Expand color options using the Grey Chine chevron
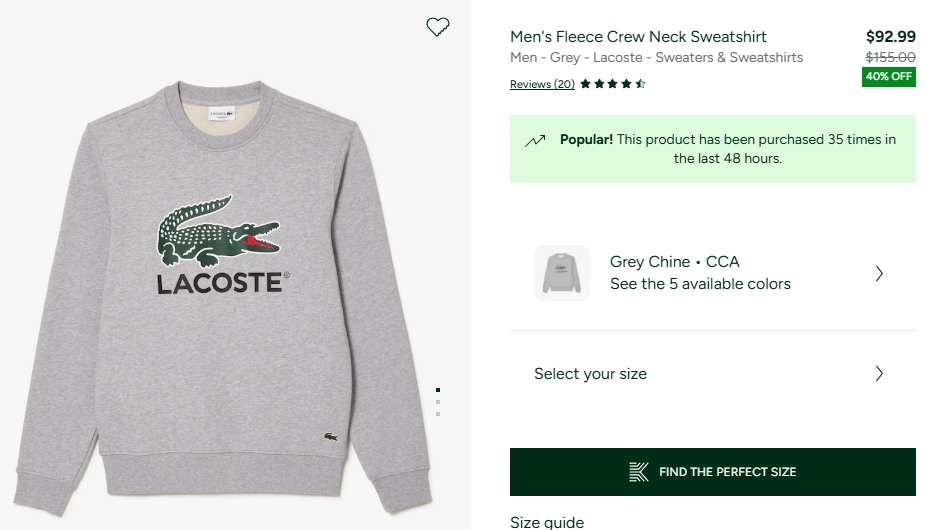The height and width of the screenshot is (530, 931). (879, 273)
